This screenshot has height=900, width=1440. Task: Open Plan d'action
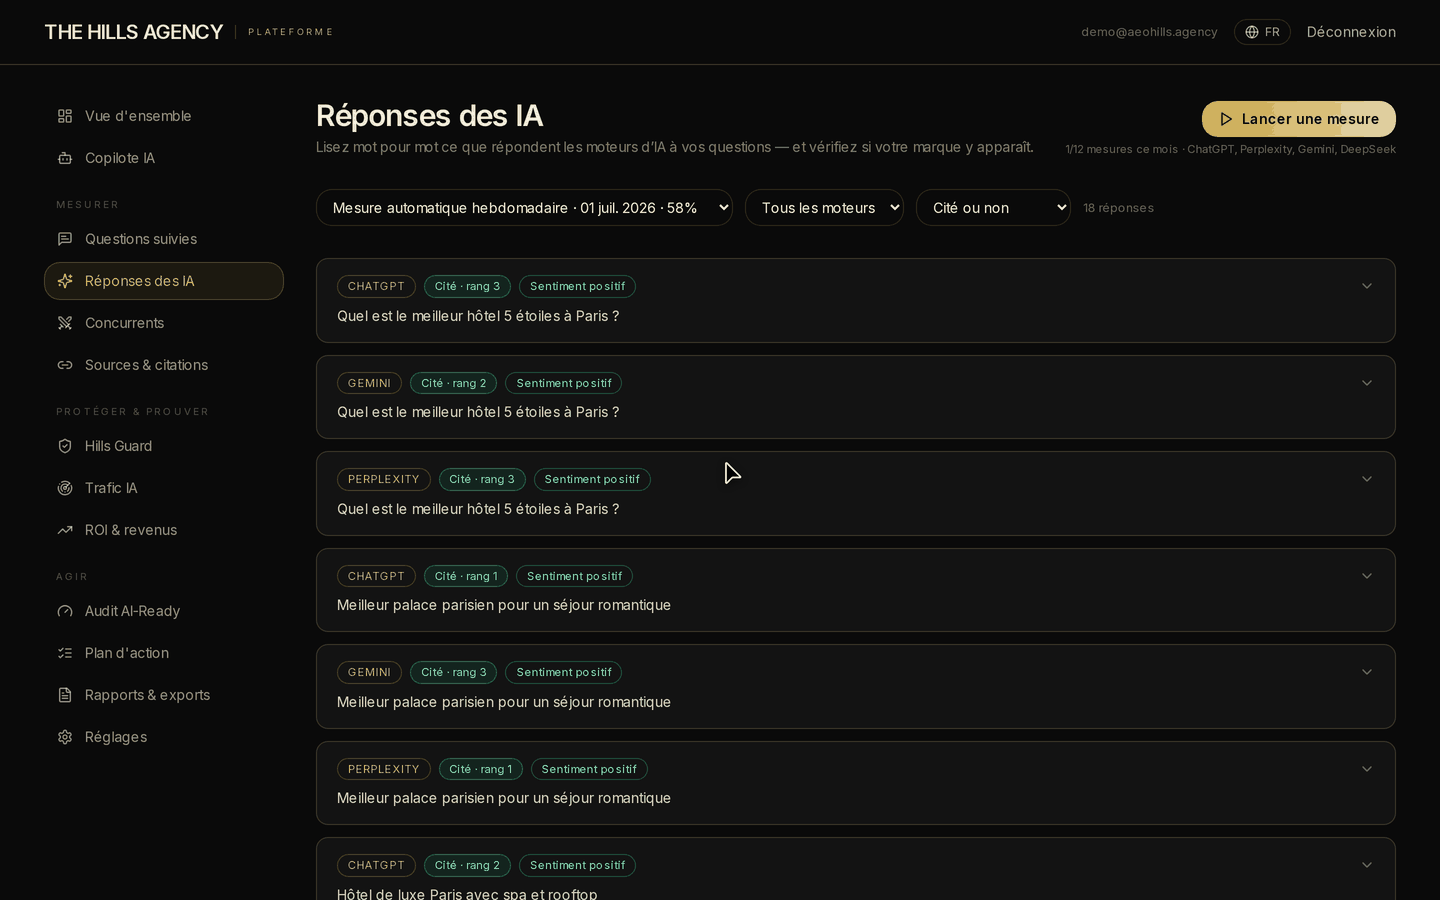pyautogui.click(x=164, y=653)
